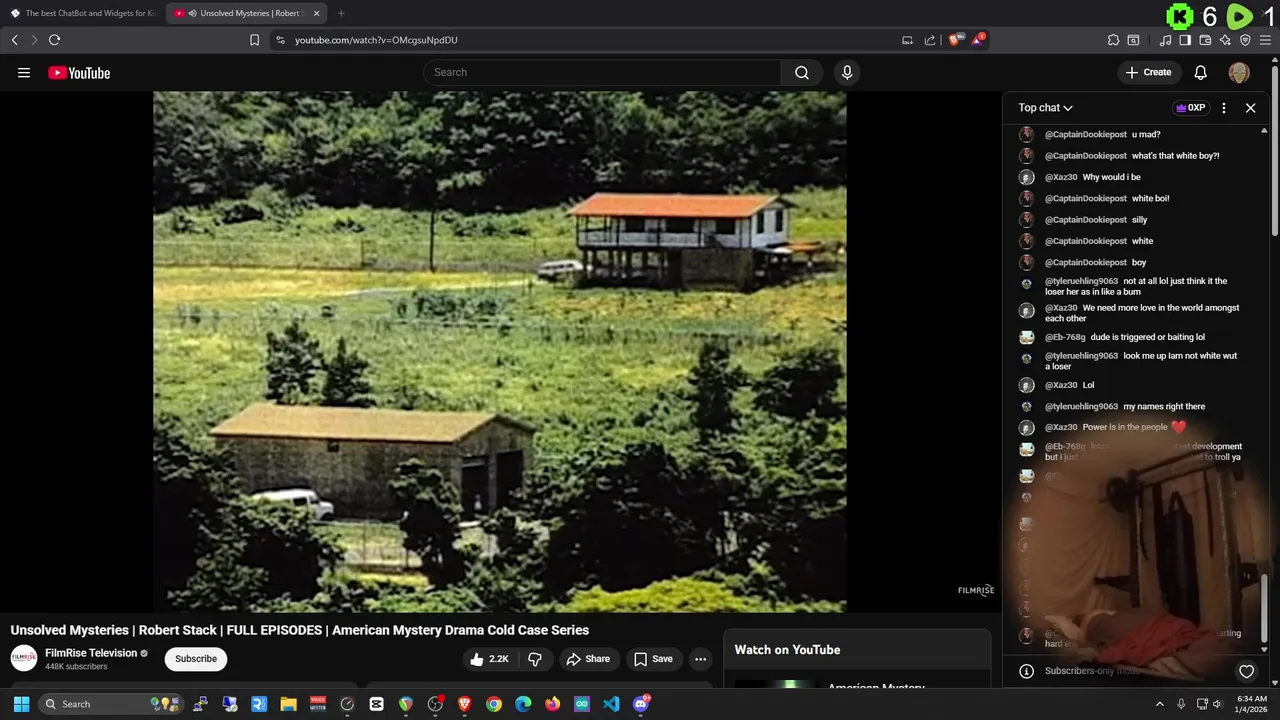1280x720 pixels.
Task: Show hidden system tray icons chevron
Action: 1159,704
